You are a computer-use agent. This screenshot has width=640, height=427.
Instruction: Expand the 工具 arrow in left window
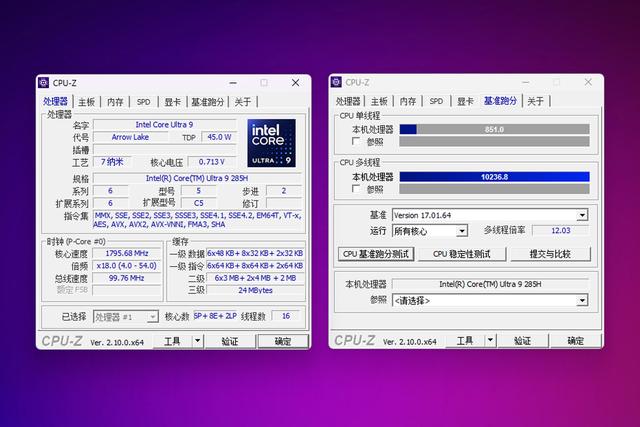pyautogui.click(x=198, y=340)
